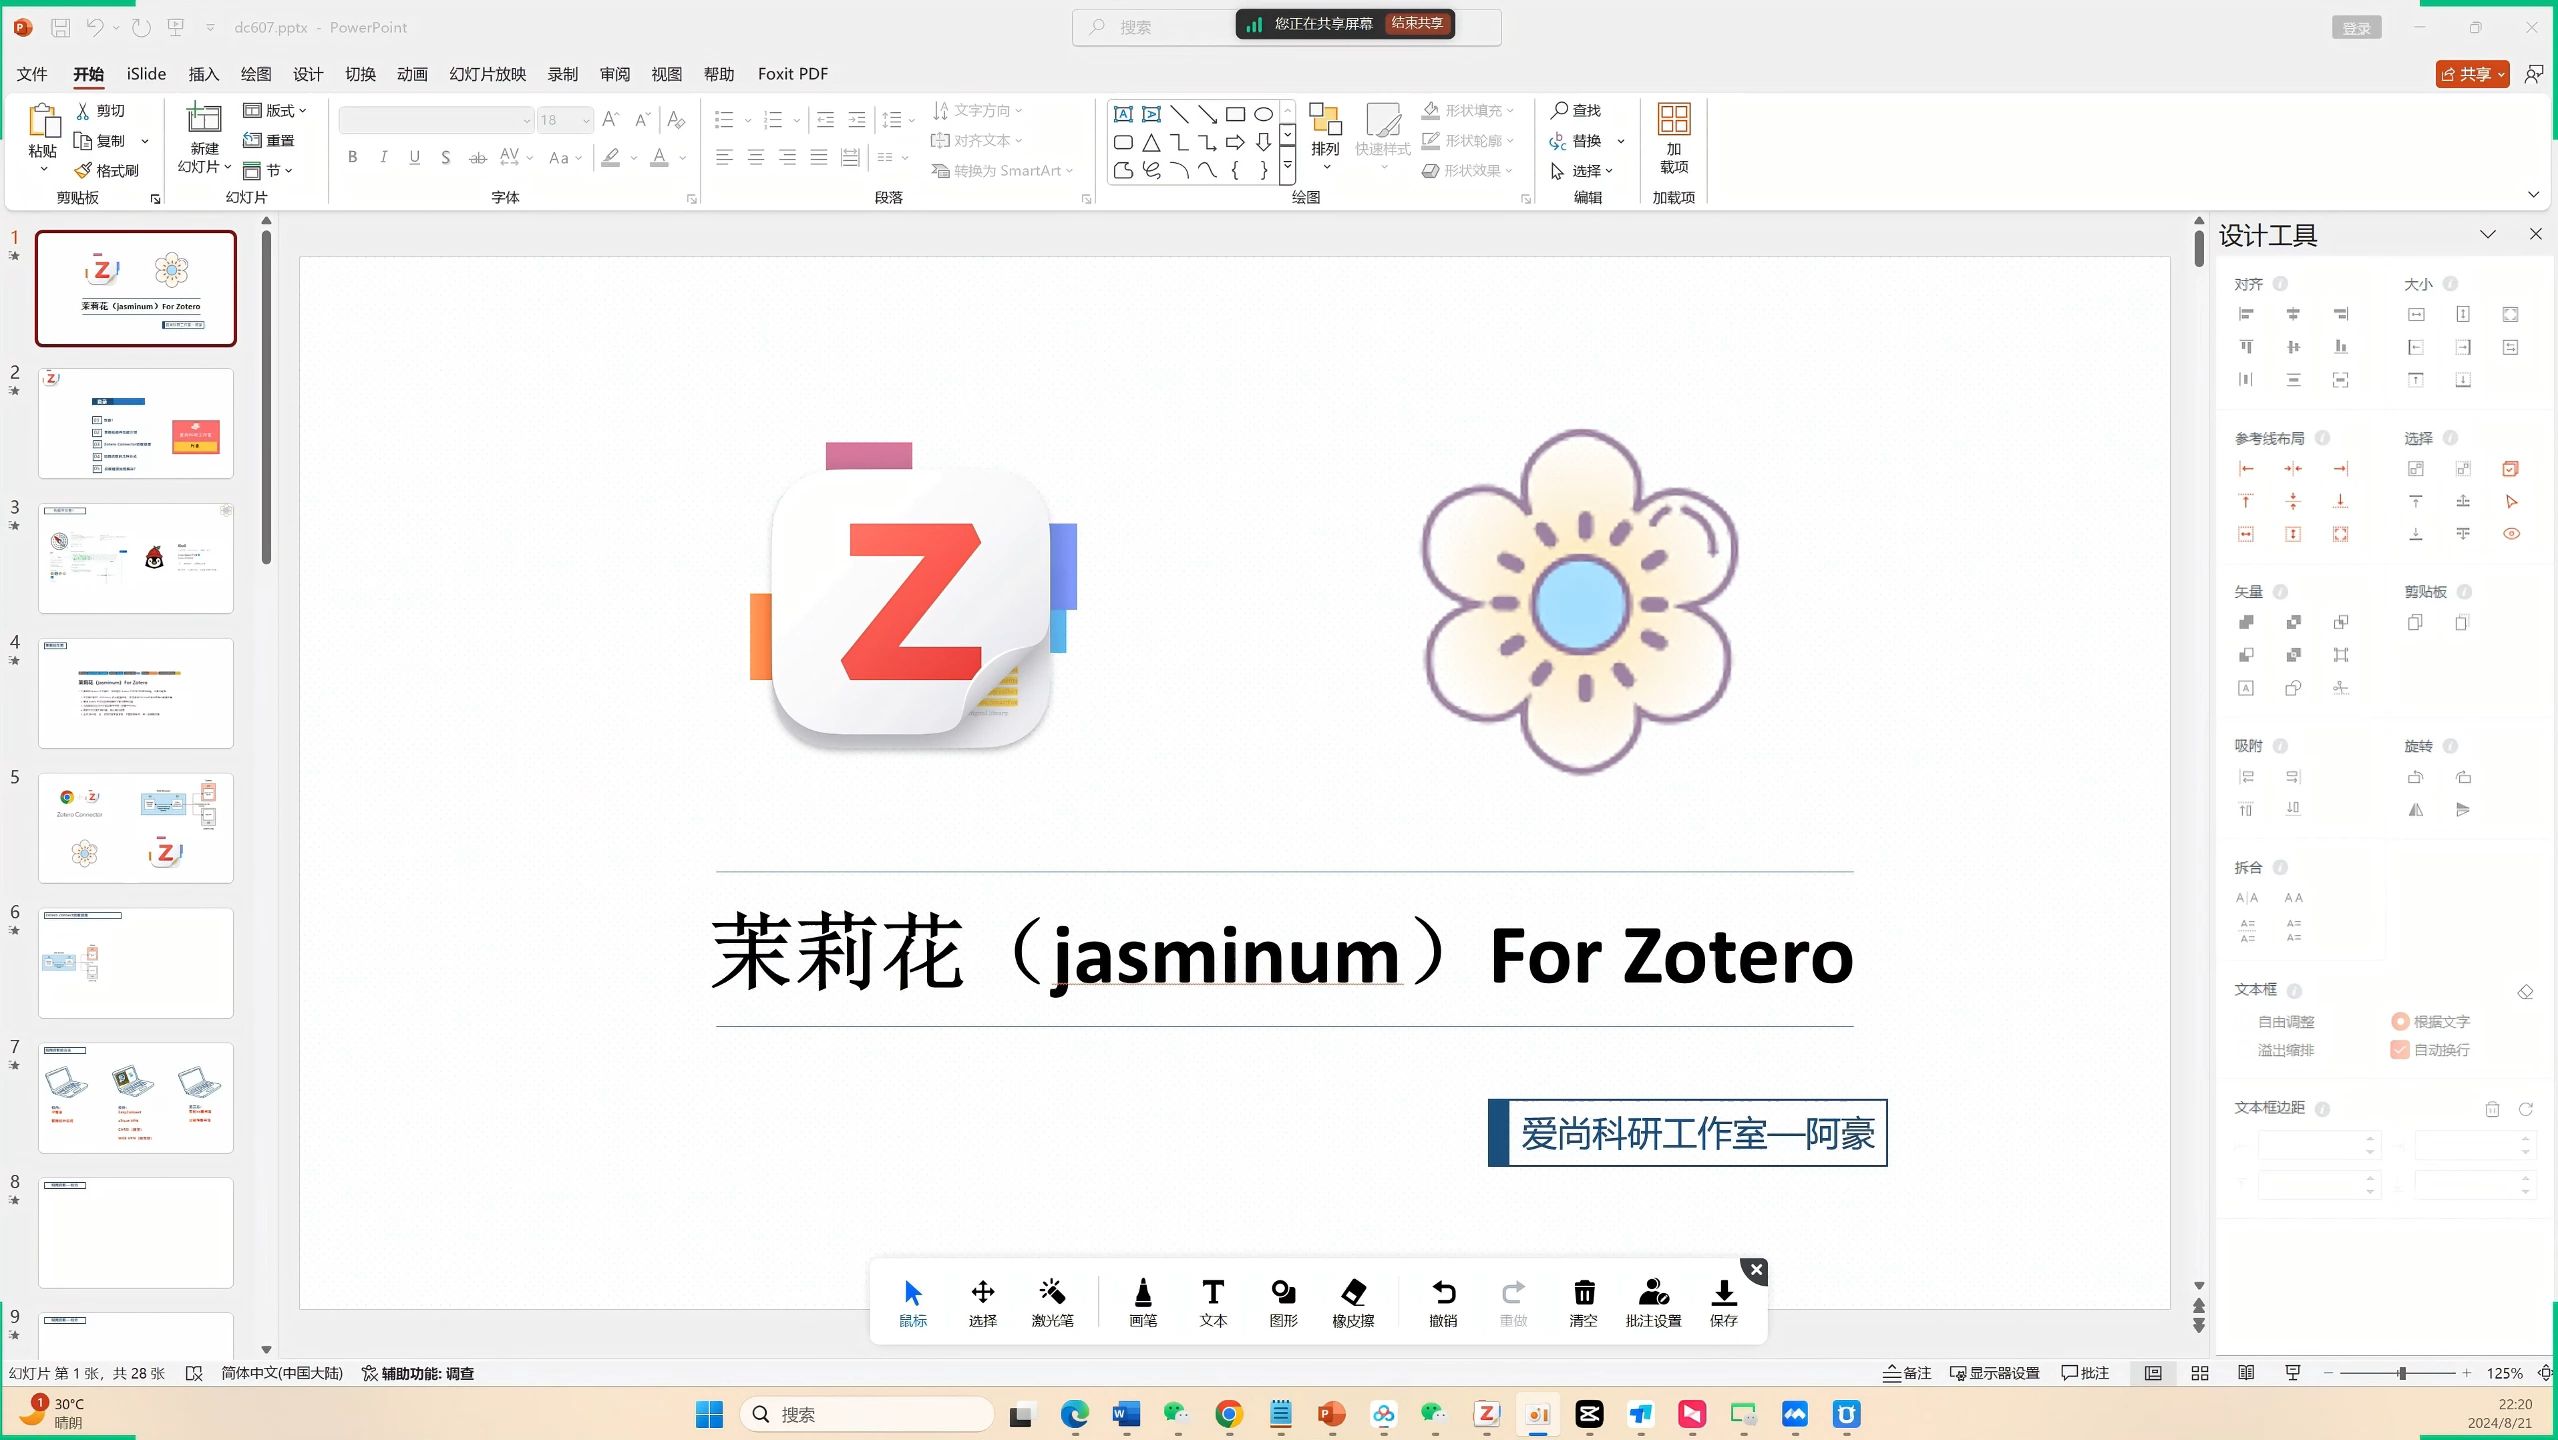2558x1440 pixels.
Task: Open the iSlide tab
Action: pos(146,74)
